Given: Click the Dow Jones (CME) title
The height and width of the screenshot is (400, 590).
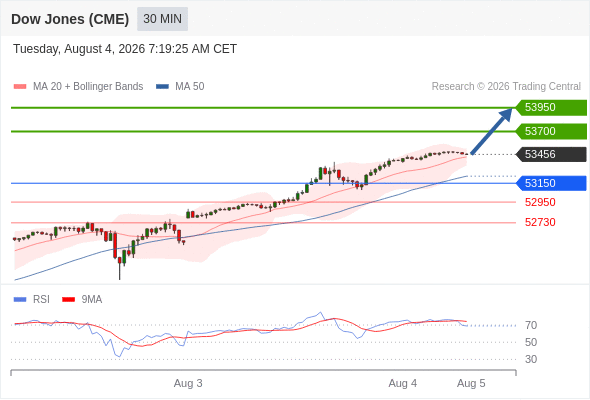Looking at the screenshot, I should 70,19.
